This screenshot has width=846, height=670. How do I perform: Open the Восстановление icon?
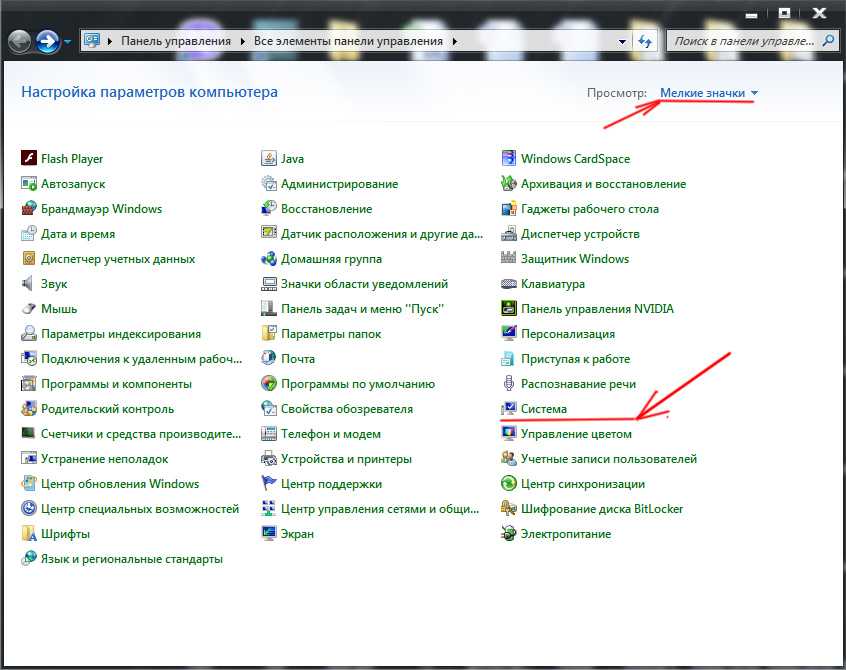[x=269, y=208]
